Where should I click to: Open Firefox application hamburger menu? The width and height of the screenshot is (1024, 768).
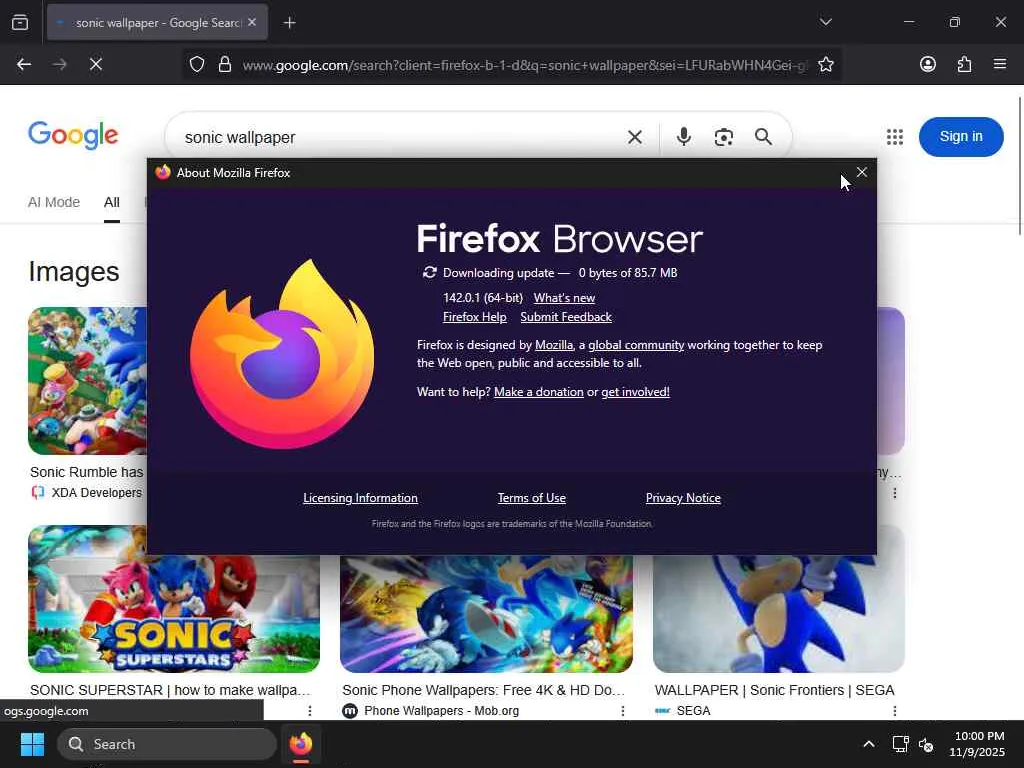pyautogui.click(x=1000, y=64)
